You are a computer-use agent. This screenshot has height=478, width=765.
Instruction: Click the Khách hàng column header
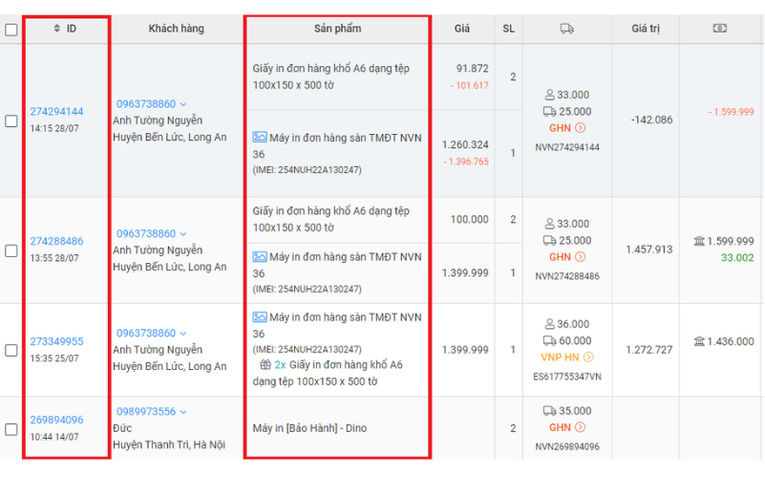point(176,29)
